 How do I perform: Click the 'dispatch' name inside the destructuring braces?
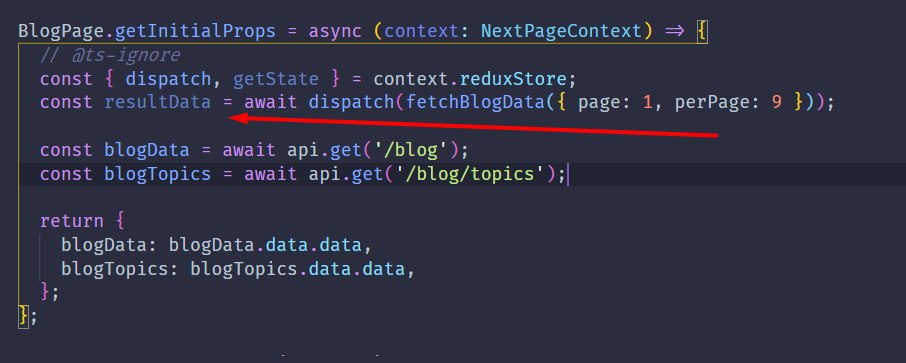168,79
